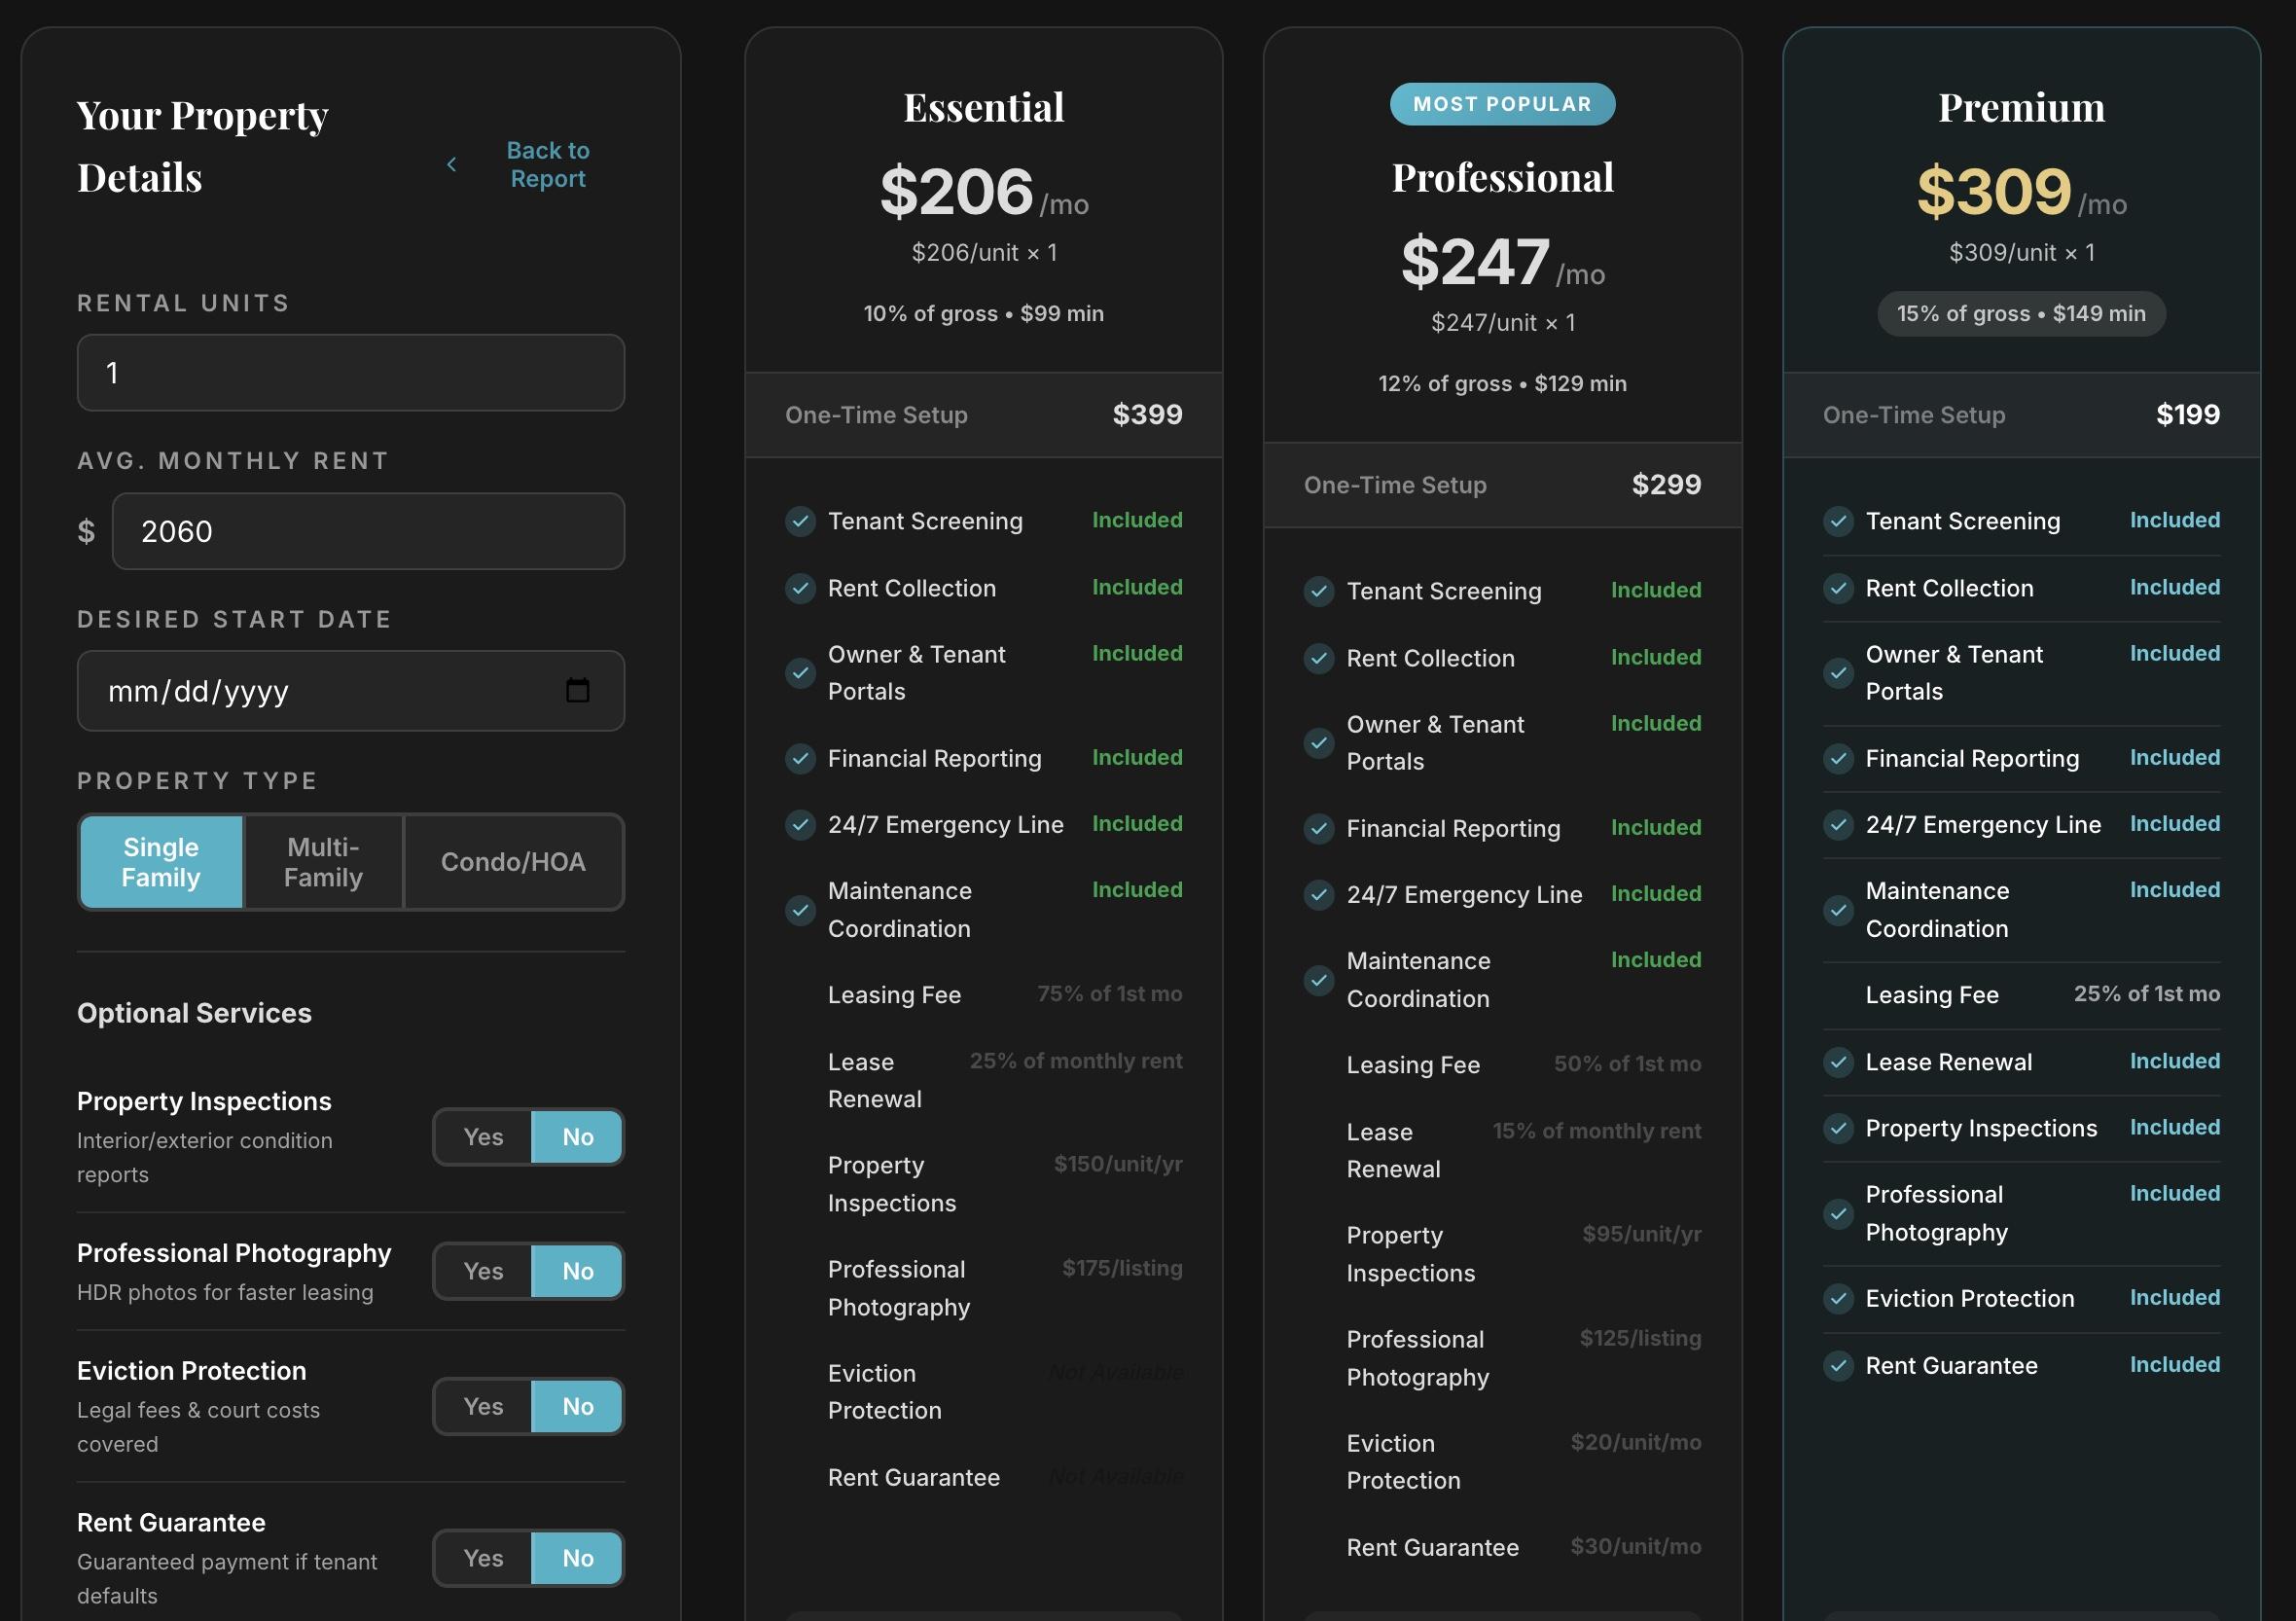Click Professional Property Inspections $95/unit/yr
This screenshot has width=2296, height=1621.
[1642, 1234]
